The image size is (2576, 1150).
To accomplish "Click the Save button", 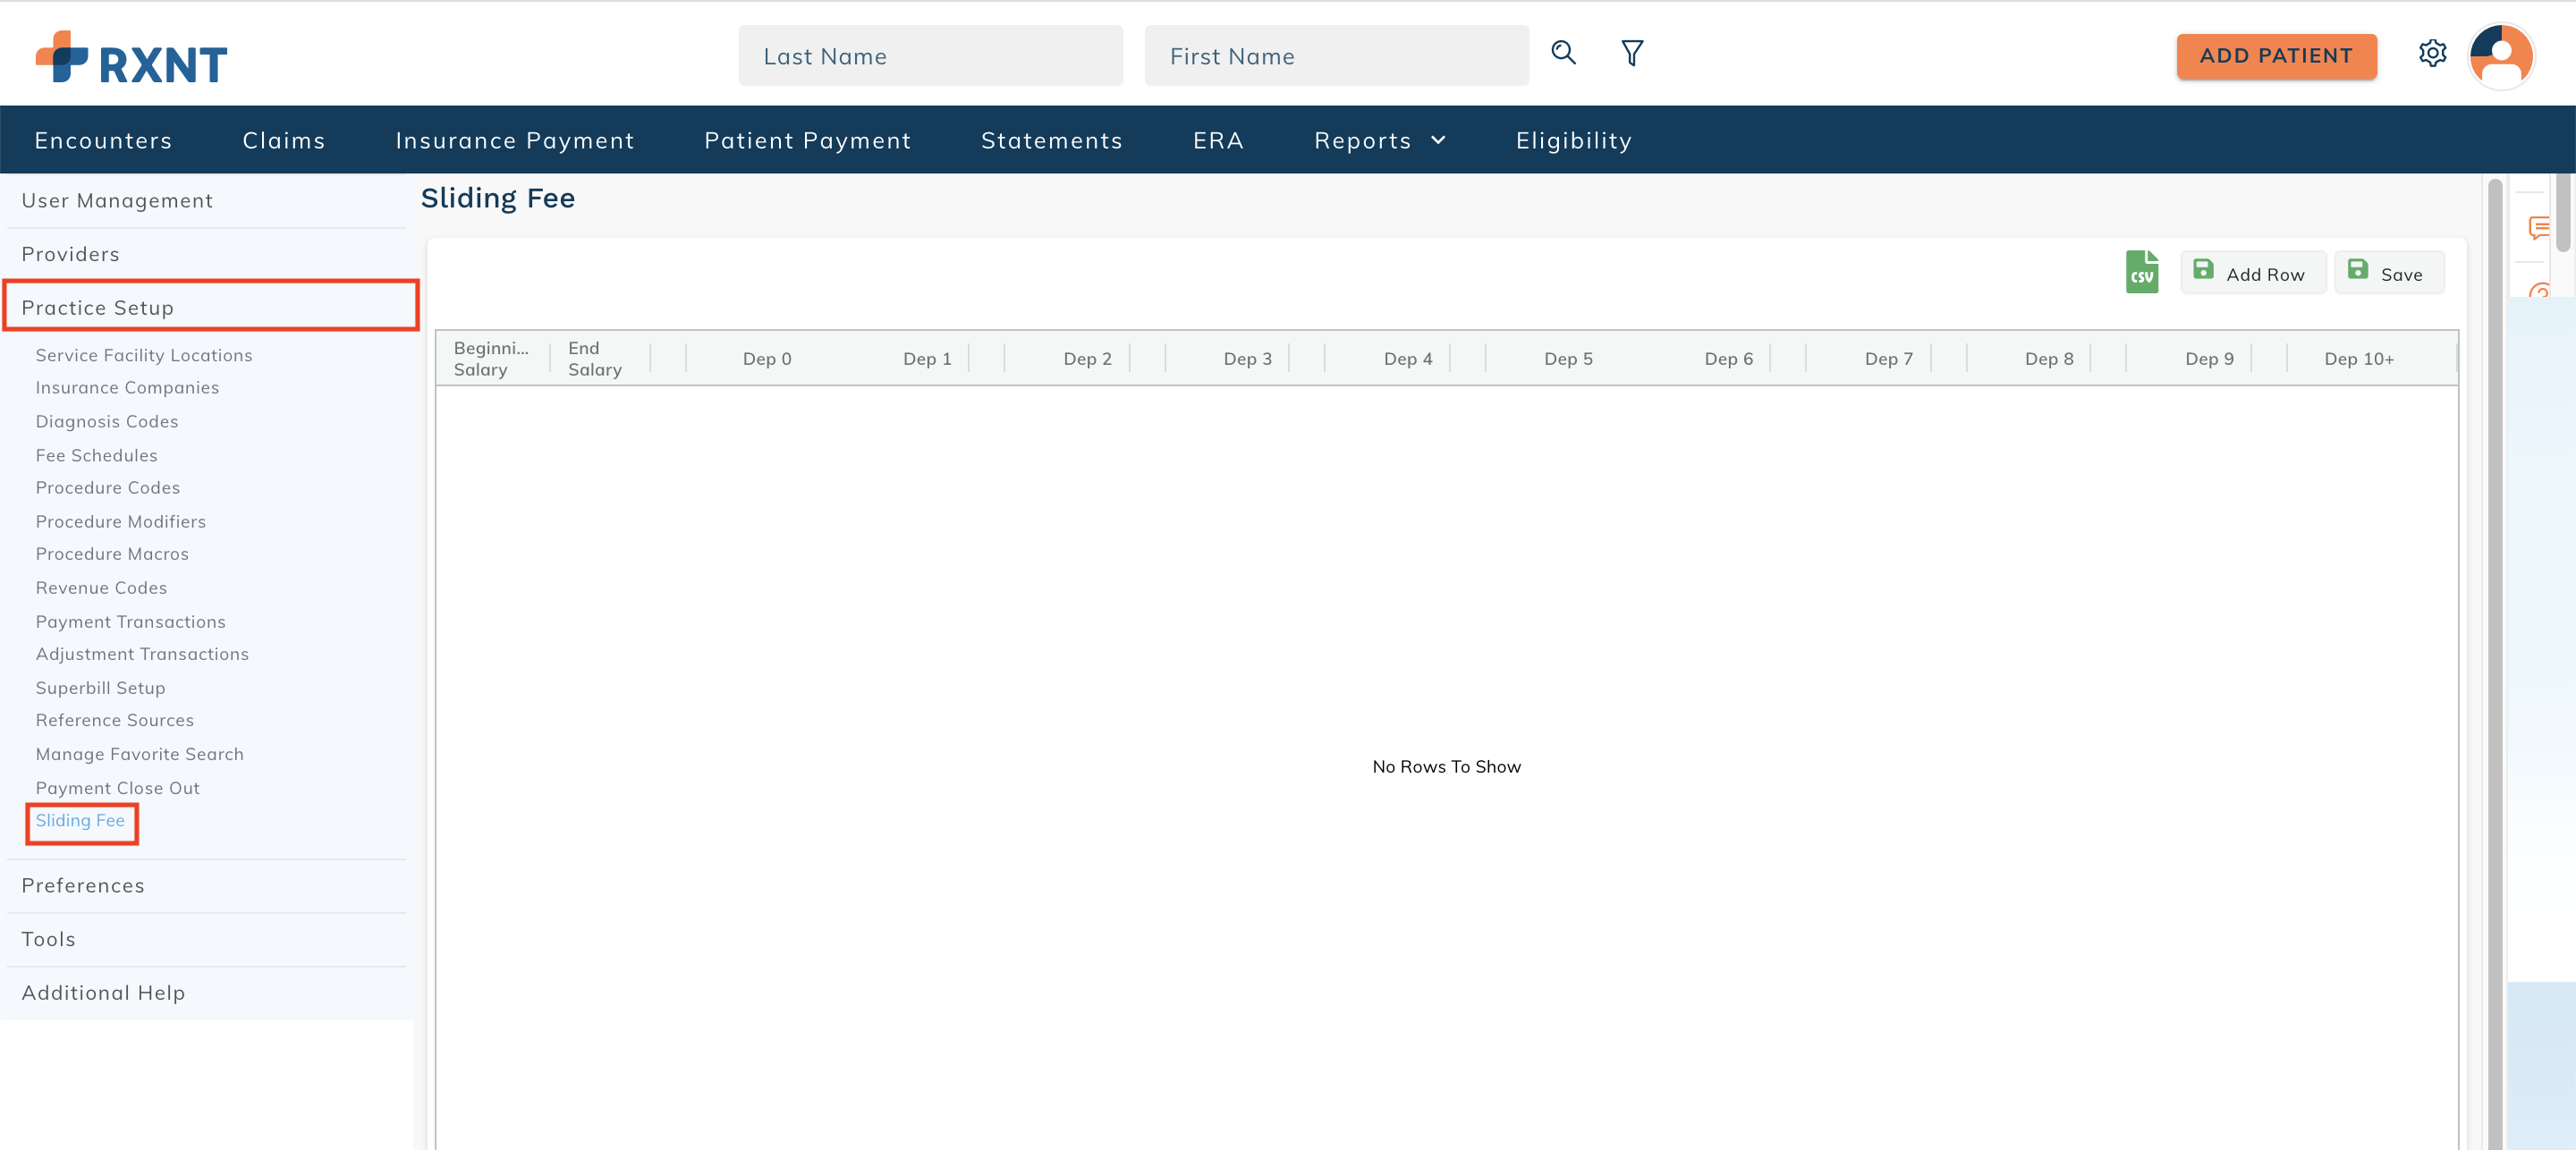I will (2388, 273).
